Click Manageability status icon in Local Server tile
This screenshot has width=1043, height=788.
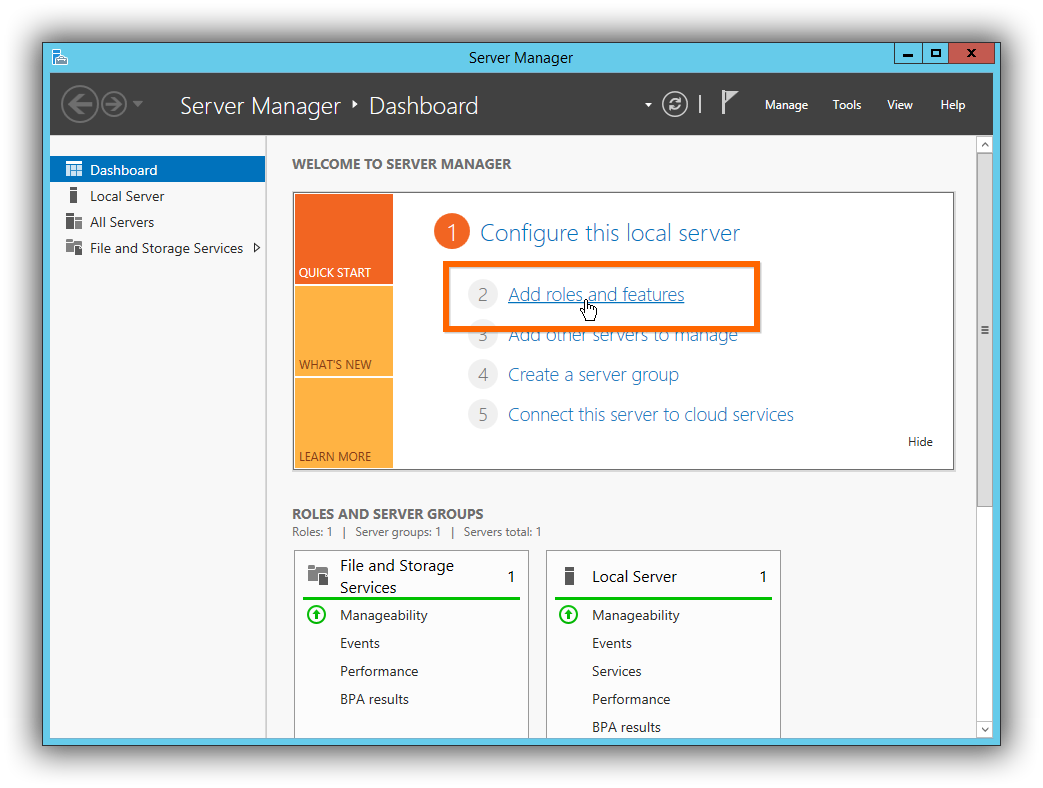pos(569,614)
